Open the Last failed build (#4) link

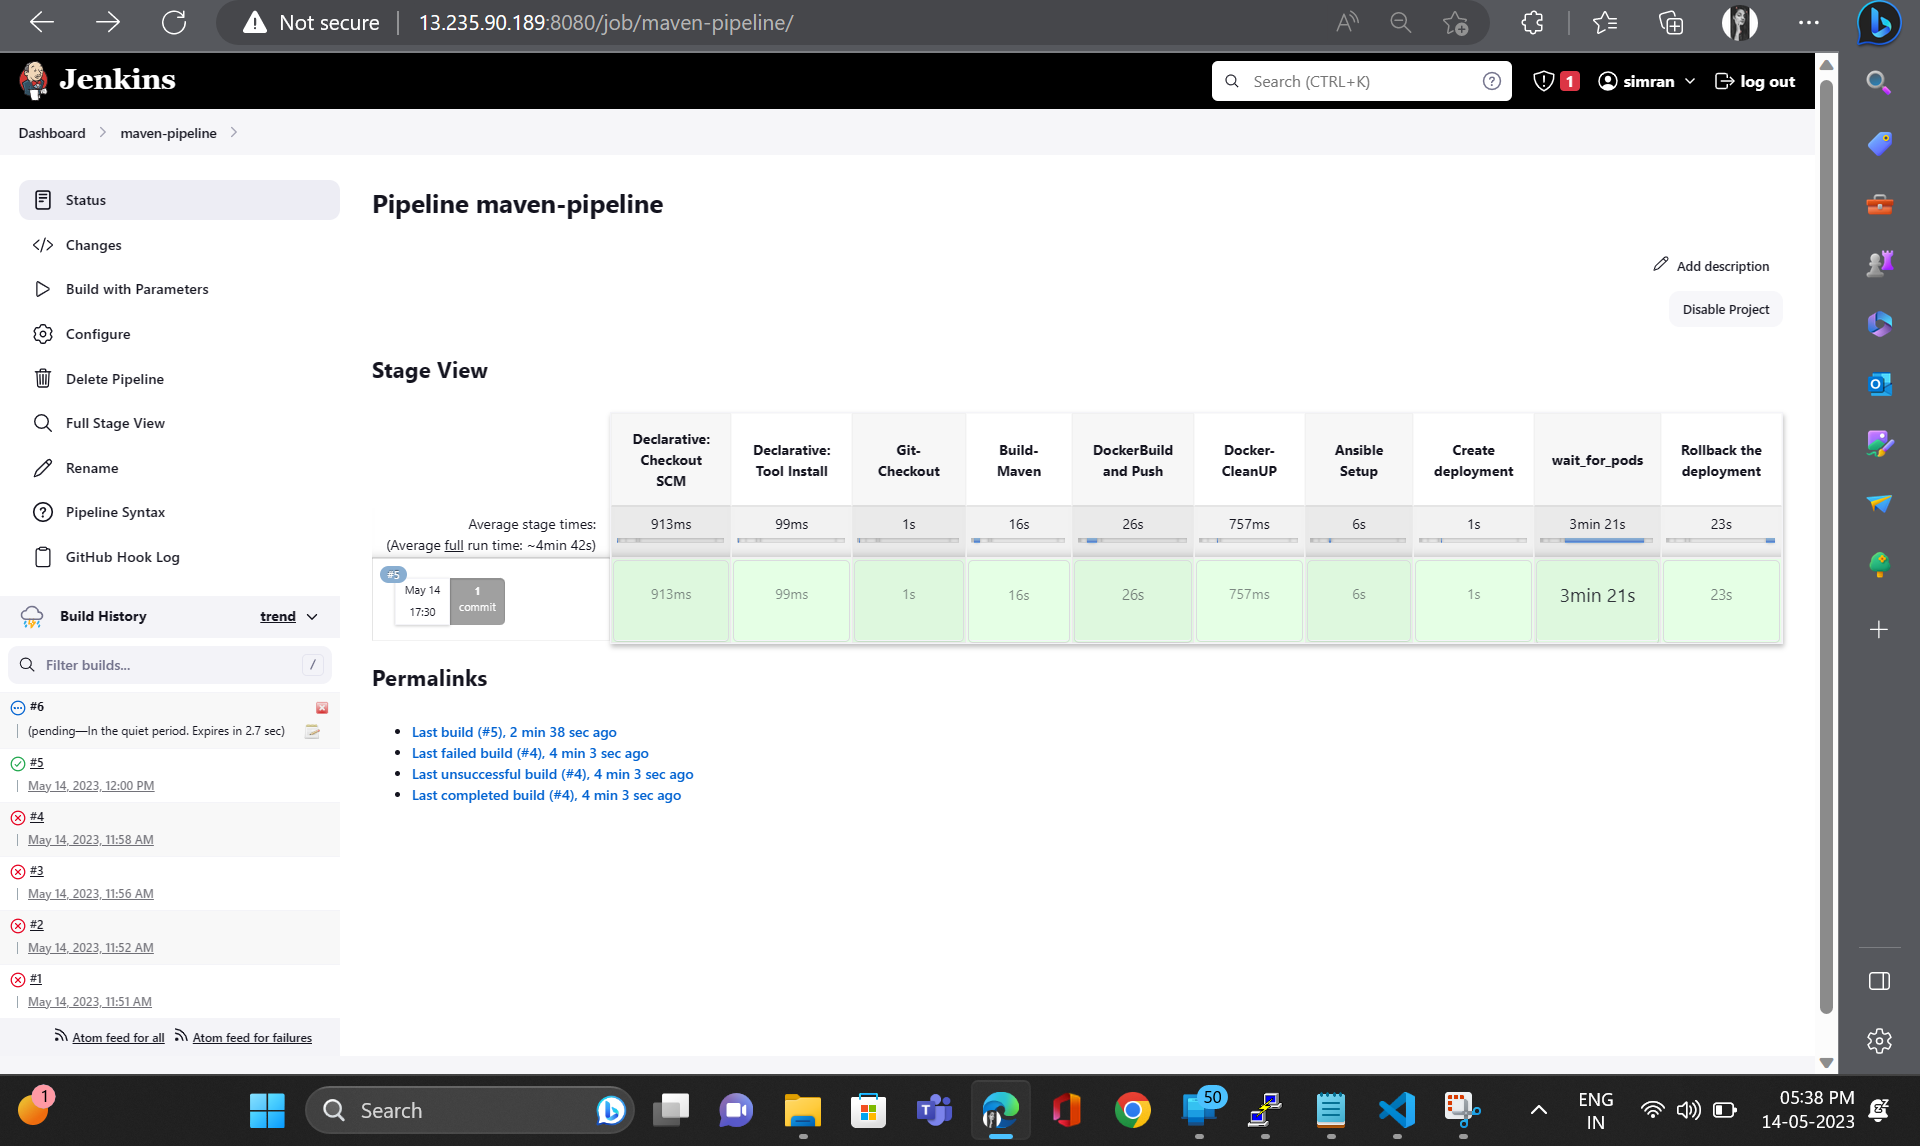pos(530,752)
